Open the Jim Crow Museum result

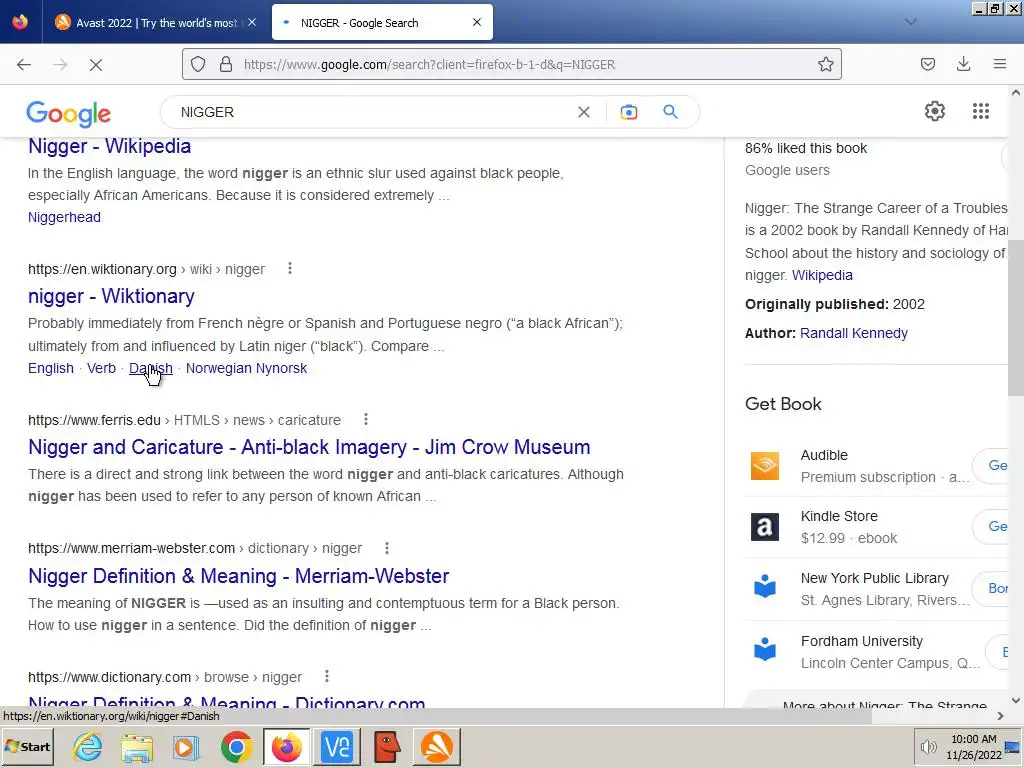(309, 447)
